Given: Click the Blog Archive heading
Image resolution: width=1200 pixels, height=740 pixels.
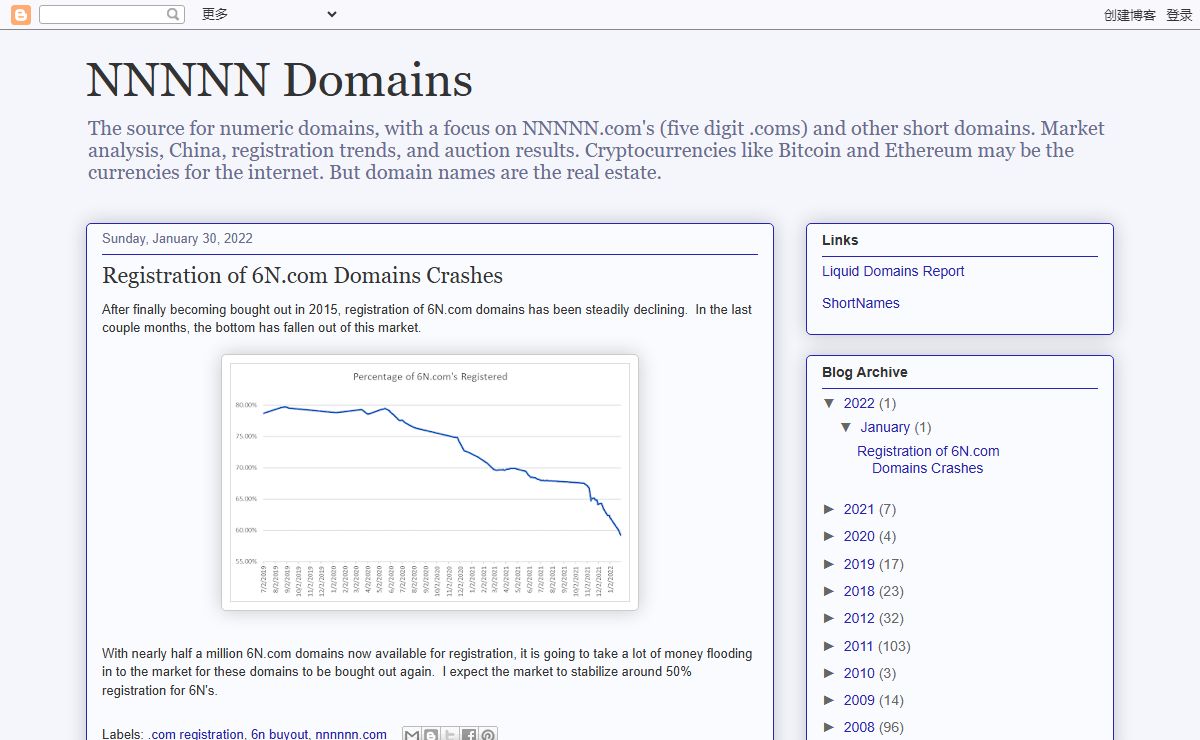Looking at the screenshot, I should pos(865,372).
